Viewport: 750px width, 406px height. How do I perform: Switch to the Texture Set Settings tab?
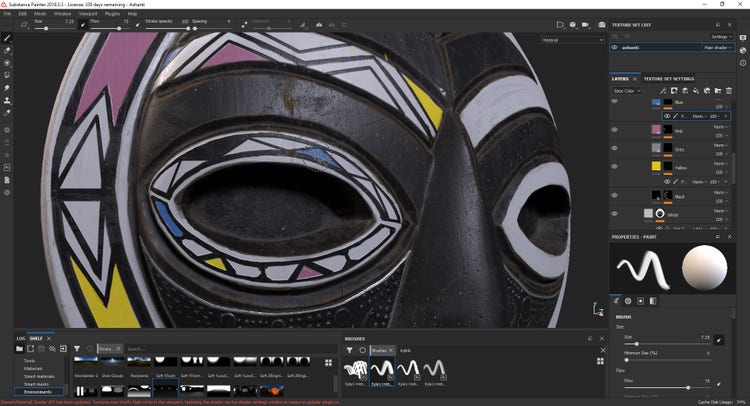coord(669,78)
